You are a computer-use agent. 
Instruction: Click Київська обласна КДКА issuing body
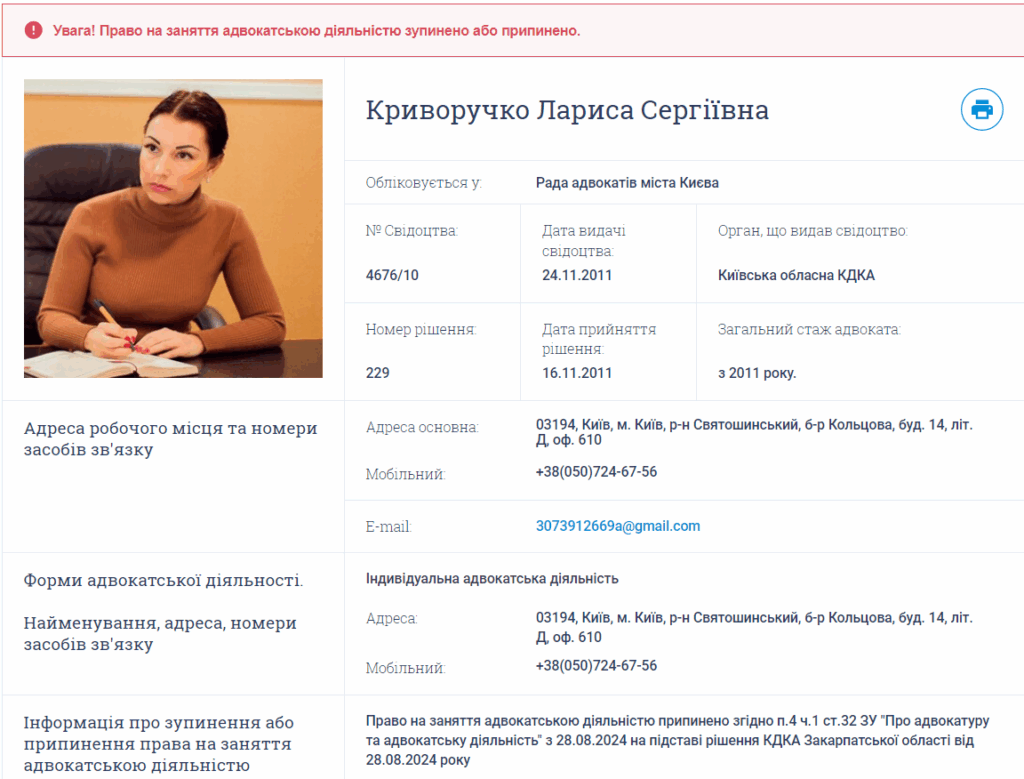(796, 275)
